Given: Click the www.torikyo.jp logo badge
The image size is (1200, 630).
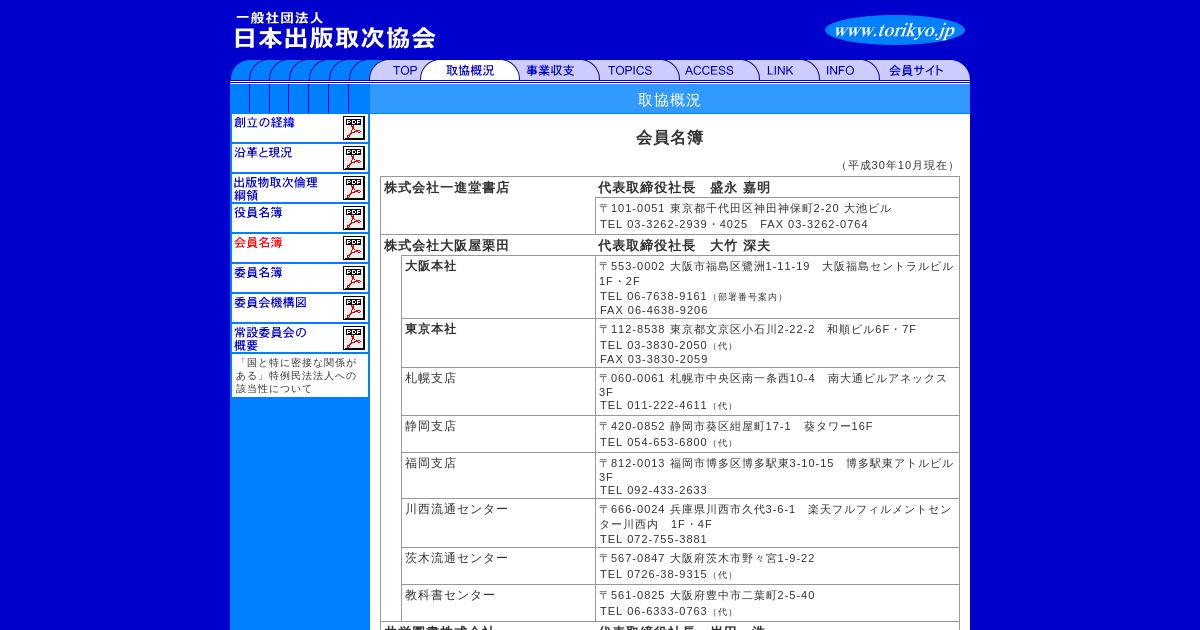Looking at the screenshot, I should click(895, 30).
